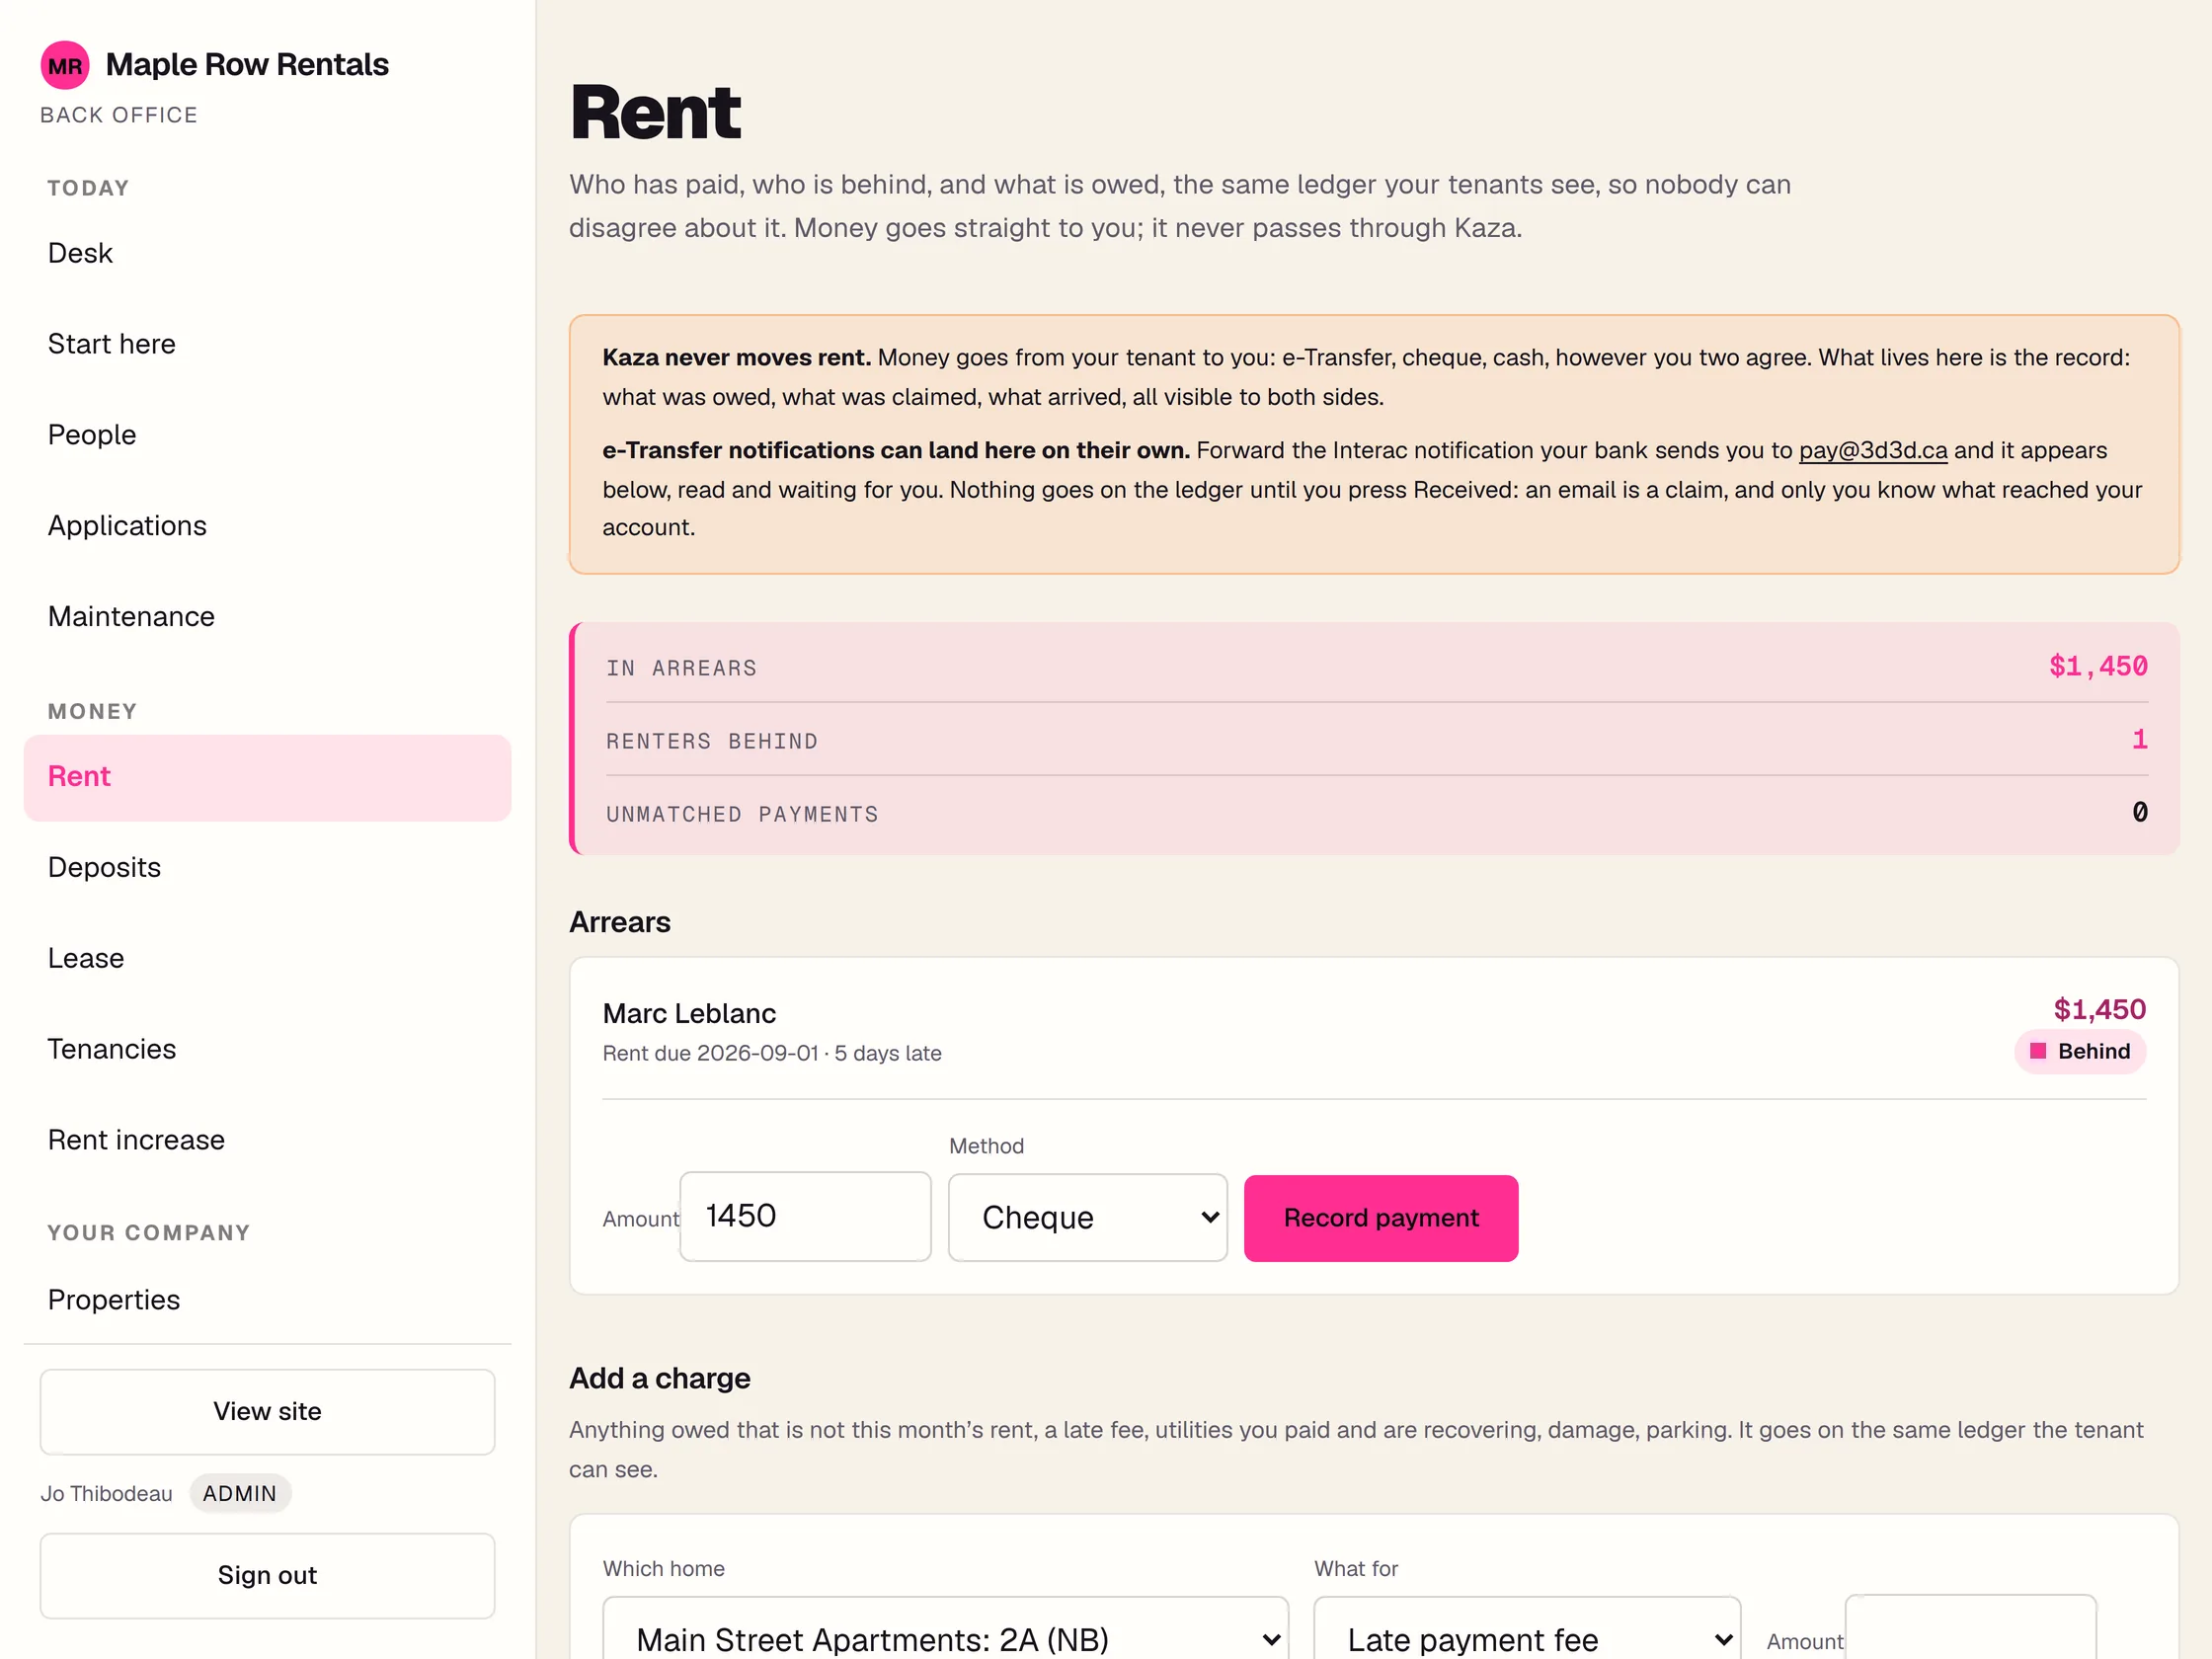Click the Behind status badge
The height and width of the screenshot is (1659, 2212).
pos(2080,1052)
